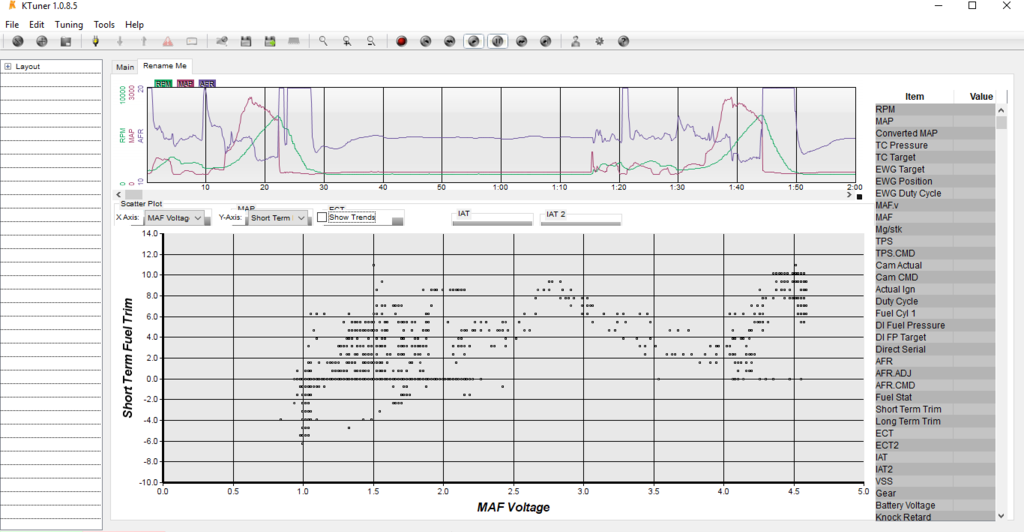Click the dark window icon before the plug
The width and height of the screenshot is (1024, 532).
(66, 41)
